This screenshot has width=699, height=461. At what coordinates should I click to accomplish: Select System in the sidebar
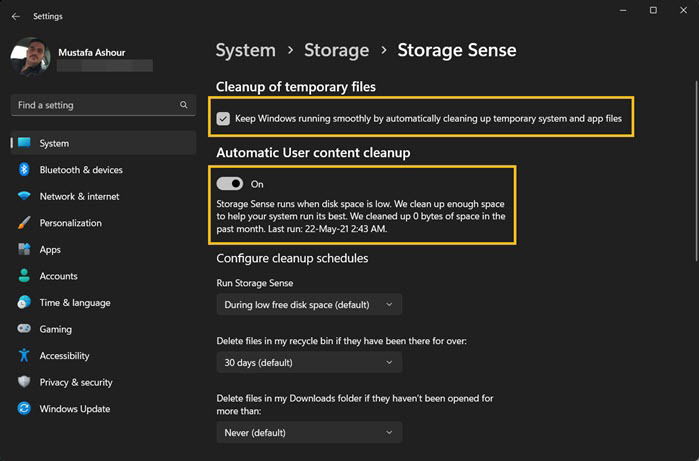coord(103,143)
